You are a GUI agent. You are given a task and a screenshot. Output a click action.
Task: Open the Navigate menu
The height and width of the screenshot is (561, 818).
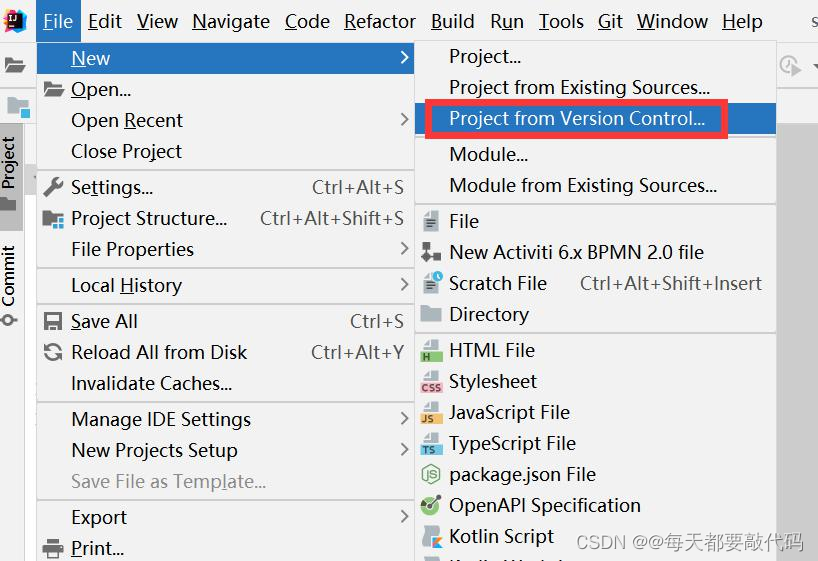tap(231, 21)
